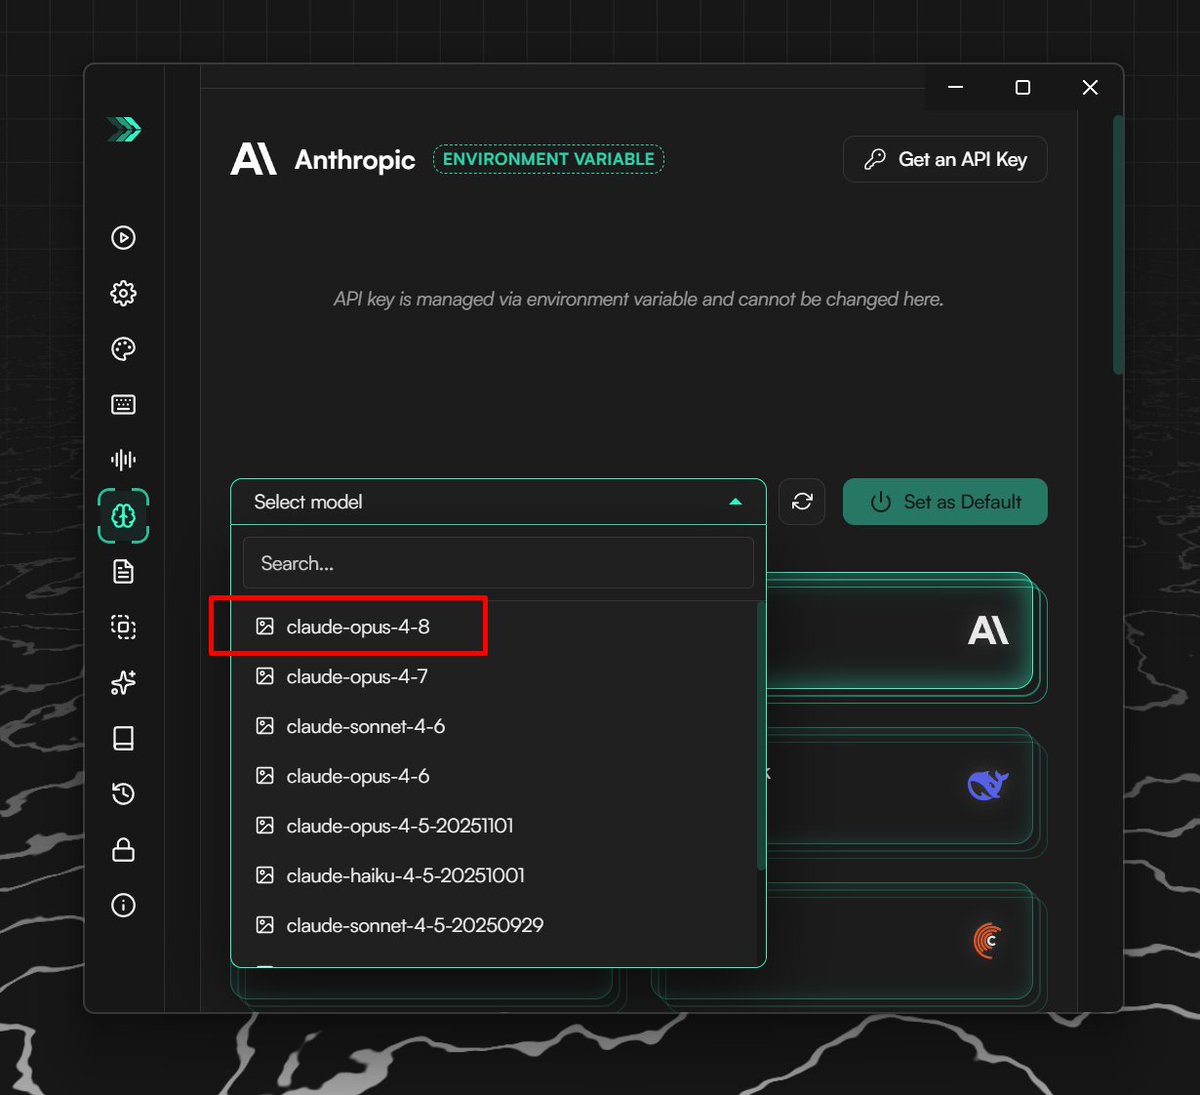Select the brain AI models sidebar icon
This screenshot has height=1095, width=1200.
[123, 516]
